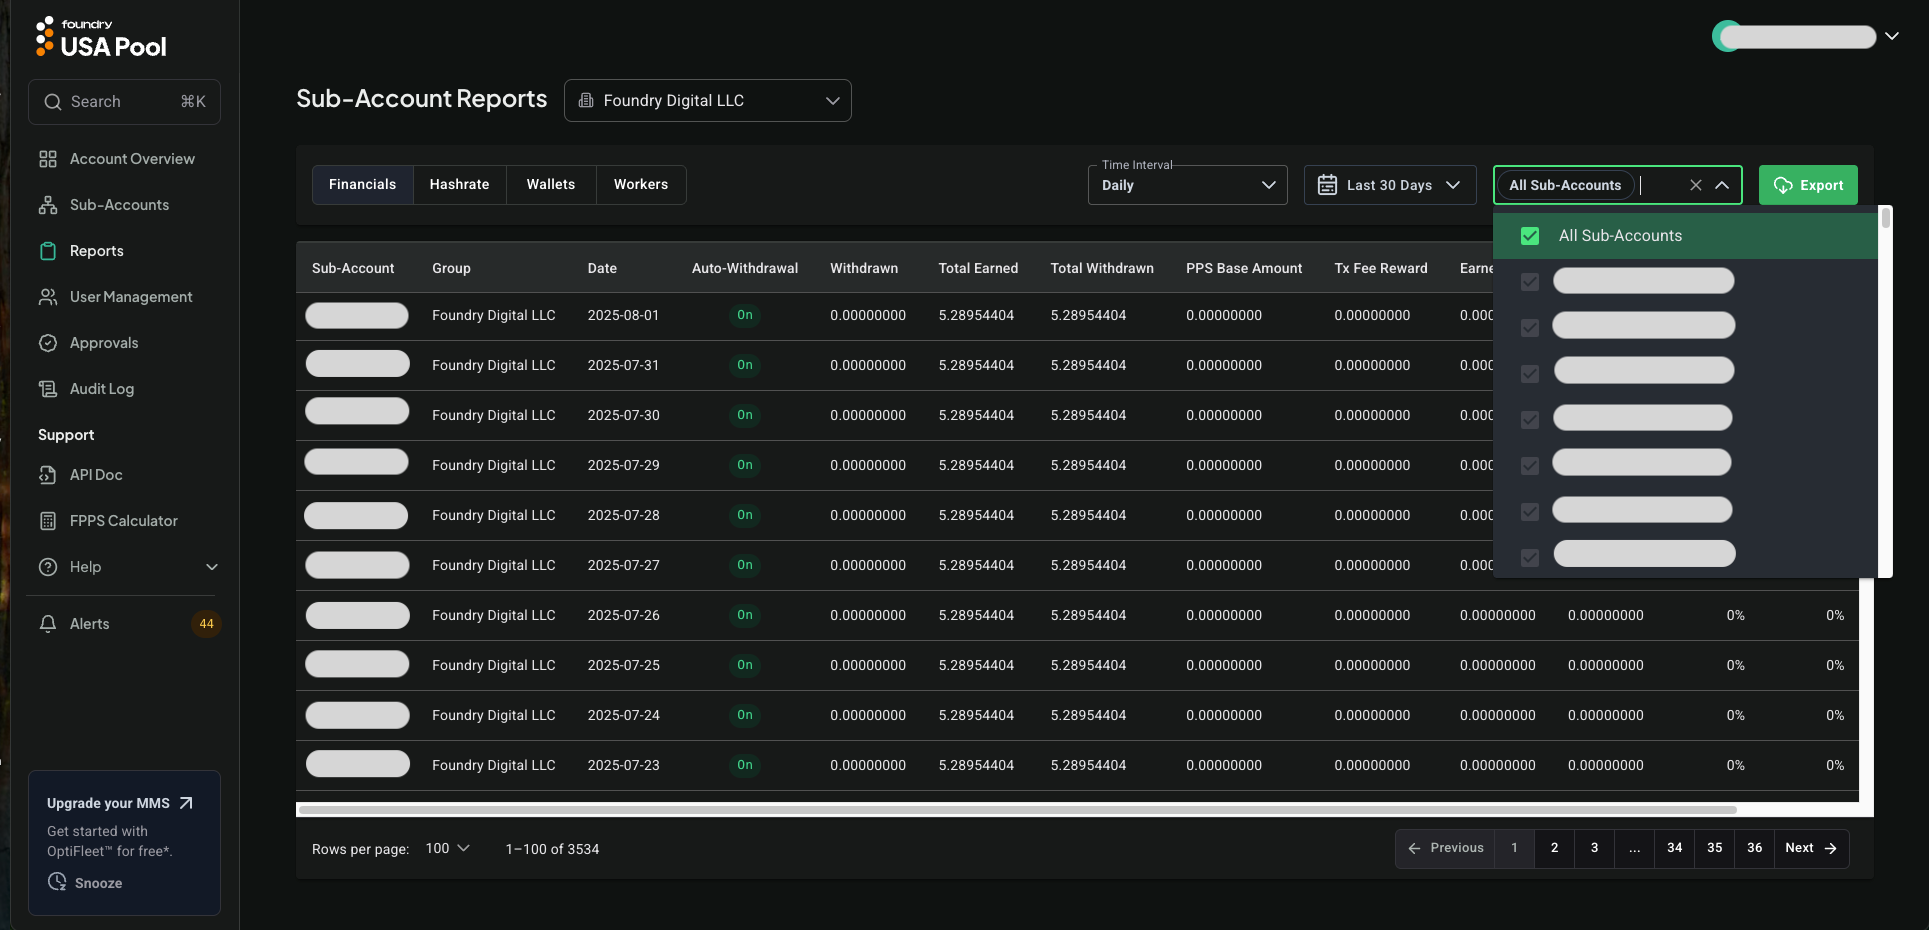The width and height of the screenshot is (1929, 930).
Task: Open the FPPS Calculator icon
Action: (47, 521)
